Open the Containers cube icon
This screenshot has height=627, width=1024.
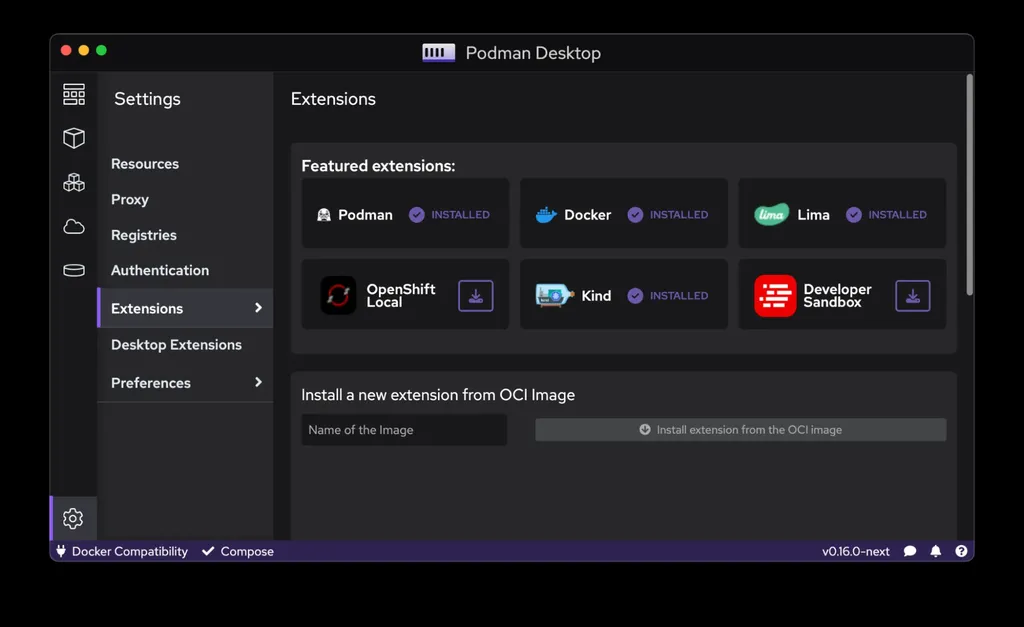(x=74, y=138)
